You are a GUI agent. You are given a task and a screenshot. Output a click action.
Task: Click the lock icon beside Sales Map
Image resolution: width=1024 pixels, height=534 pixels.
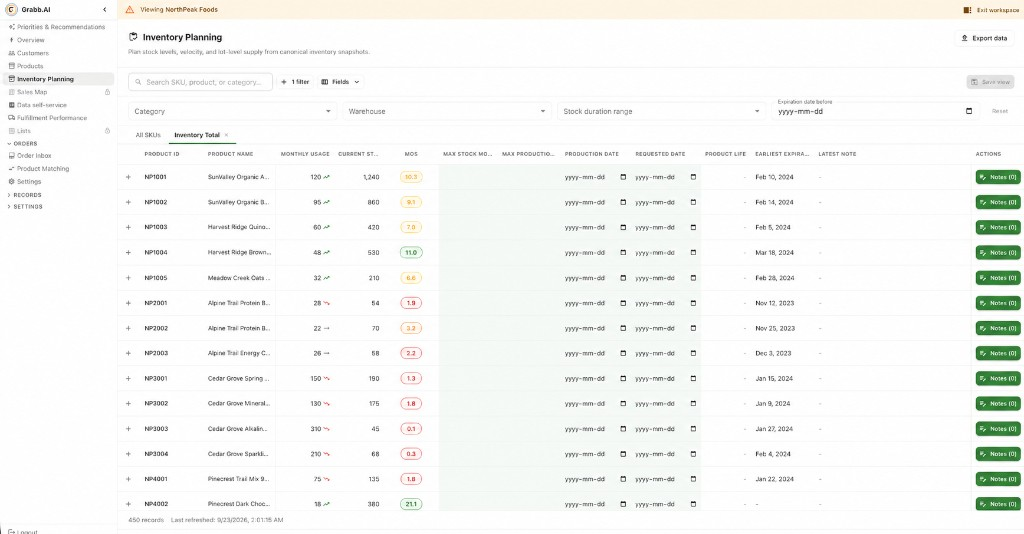(107, 92)
